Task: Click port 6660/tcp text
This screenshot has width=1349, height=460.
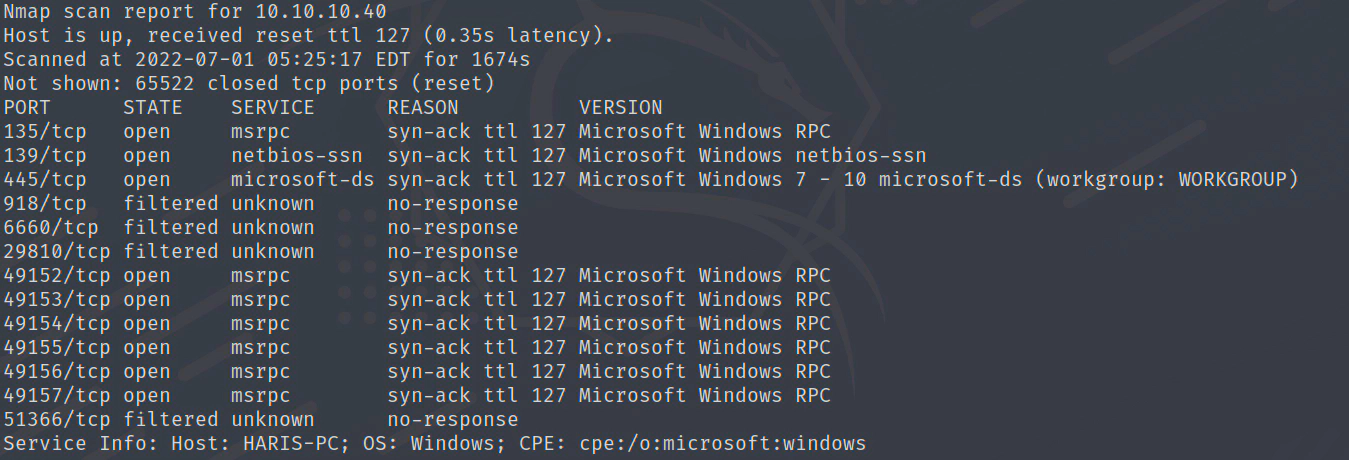Action: tap(51, 228)
